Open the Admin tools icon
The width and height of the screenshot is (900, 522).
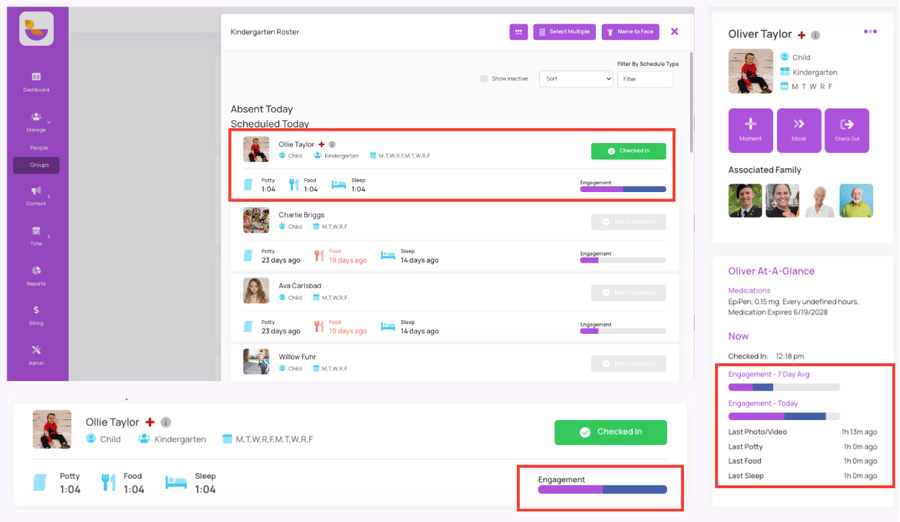click(x=36, y=351)
